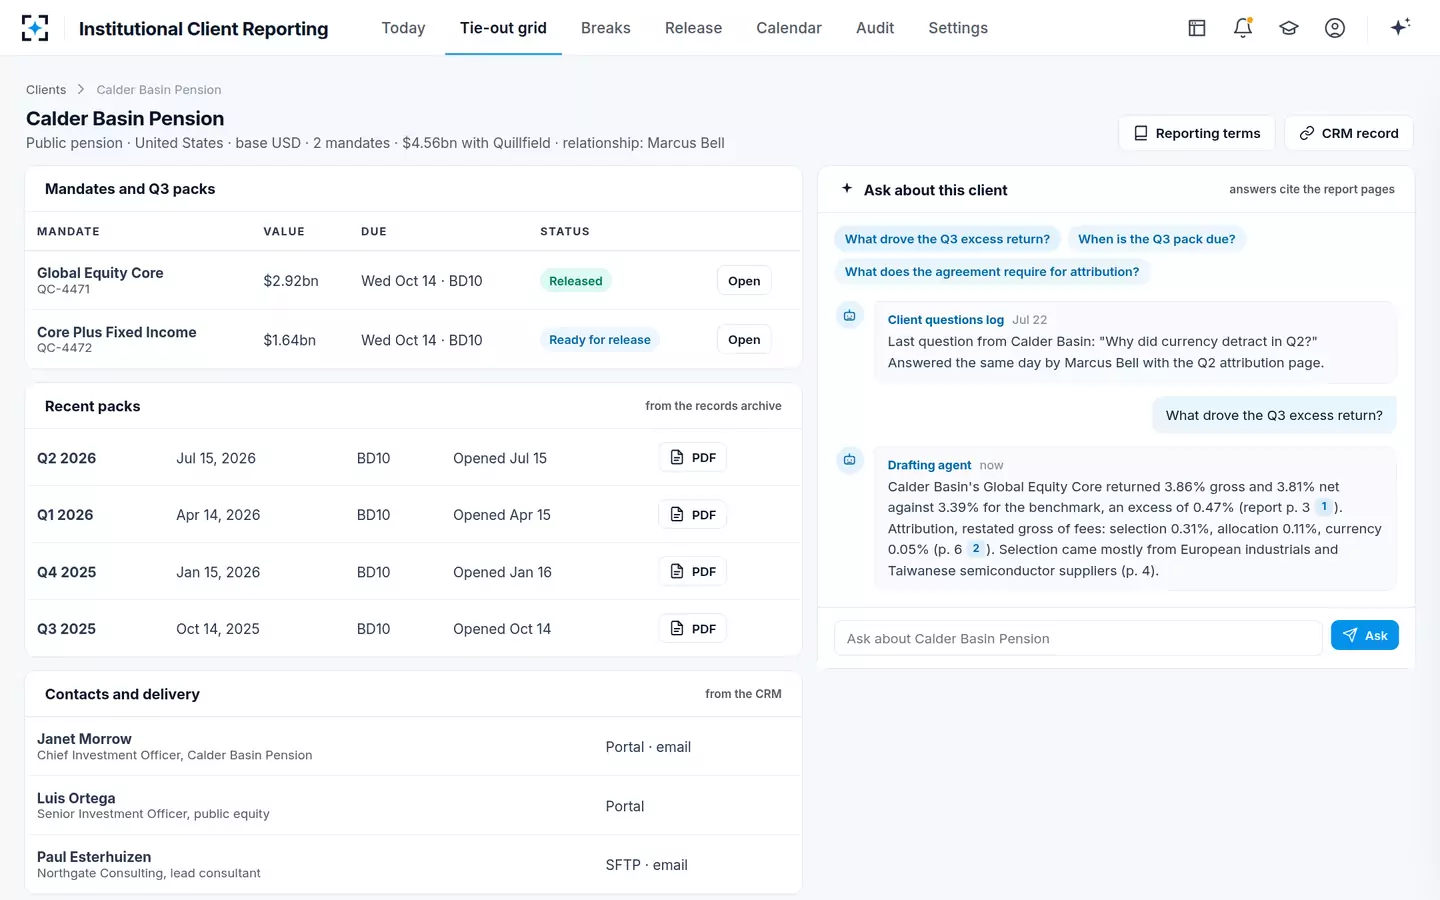The width and height of the screenshot is (1440, 900).
Task: Click the SFTP · email delivery entry
Action: point(646,865)
